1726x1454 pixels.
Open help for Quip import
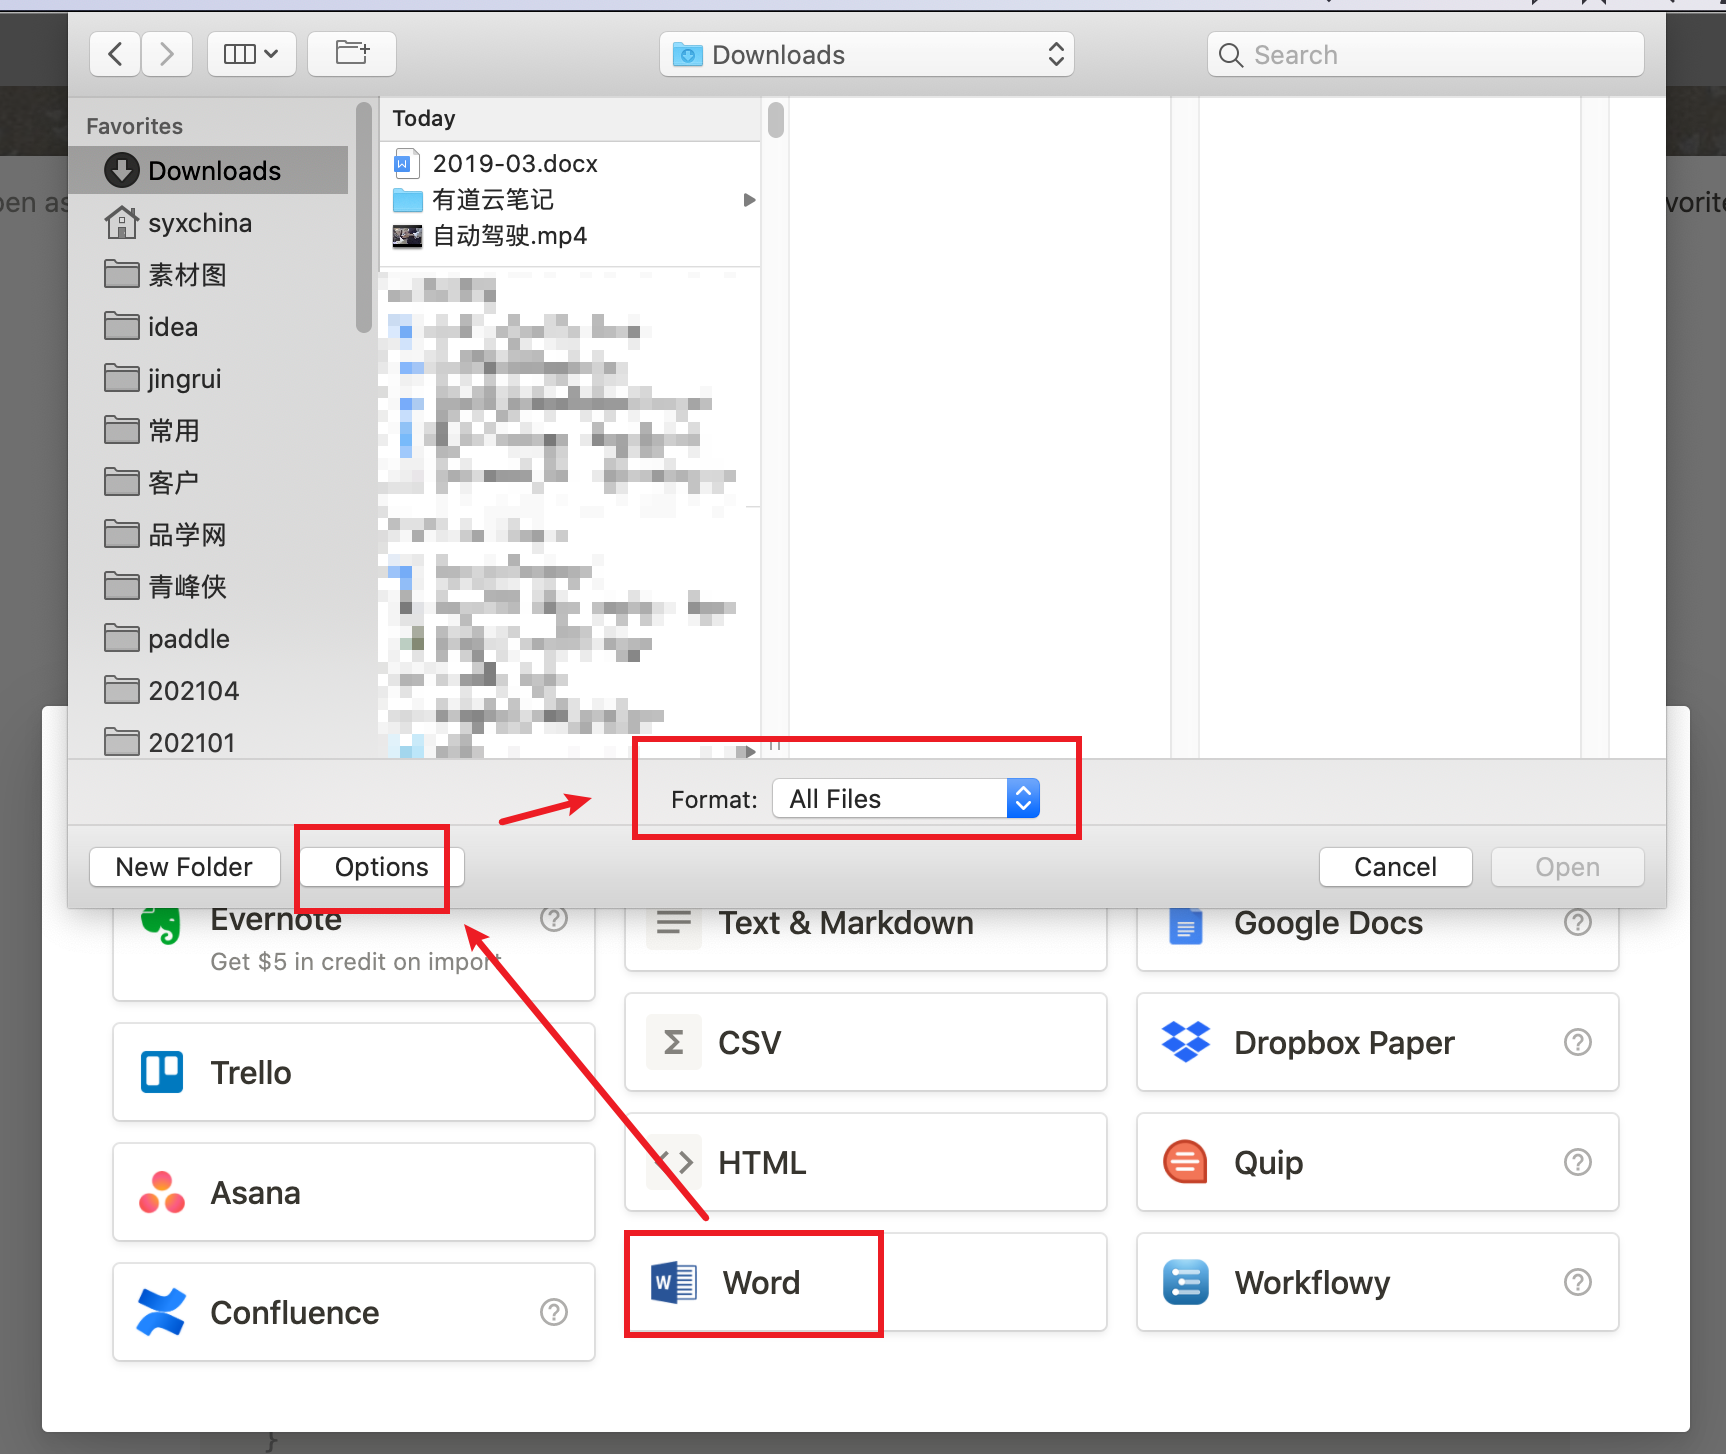[1577, 1162]
